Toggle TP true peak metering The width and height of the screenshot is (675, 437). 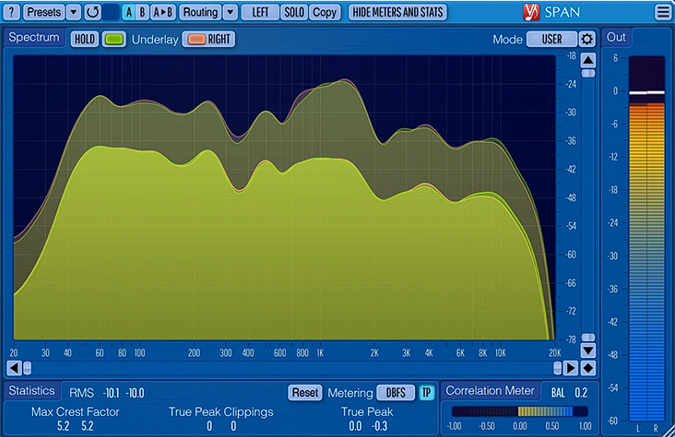coord(427,393)
